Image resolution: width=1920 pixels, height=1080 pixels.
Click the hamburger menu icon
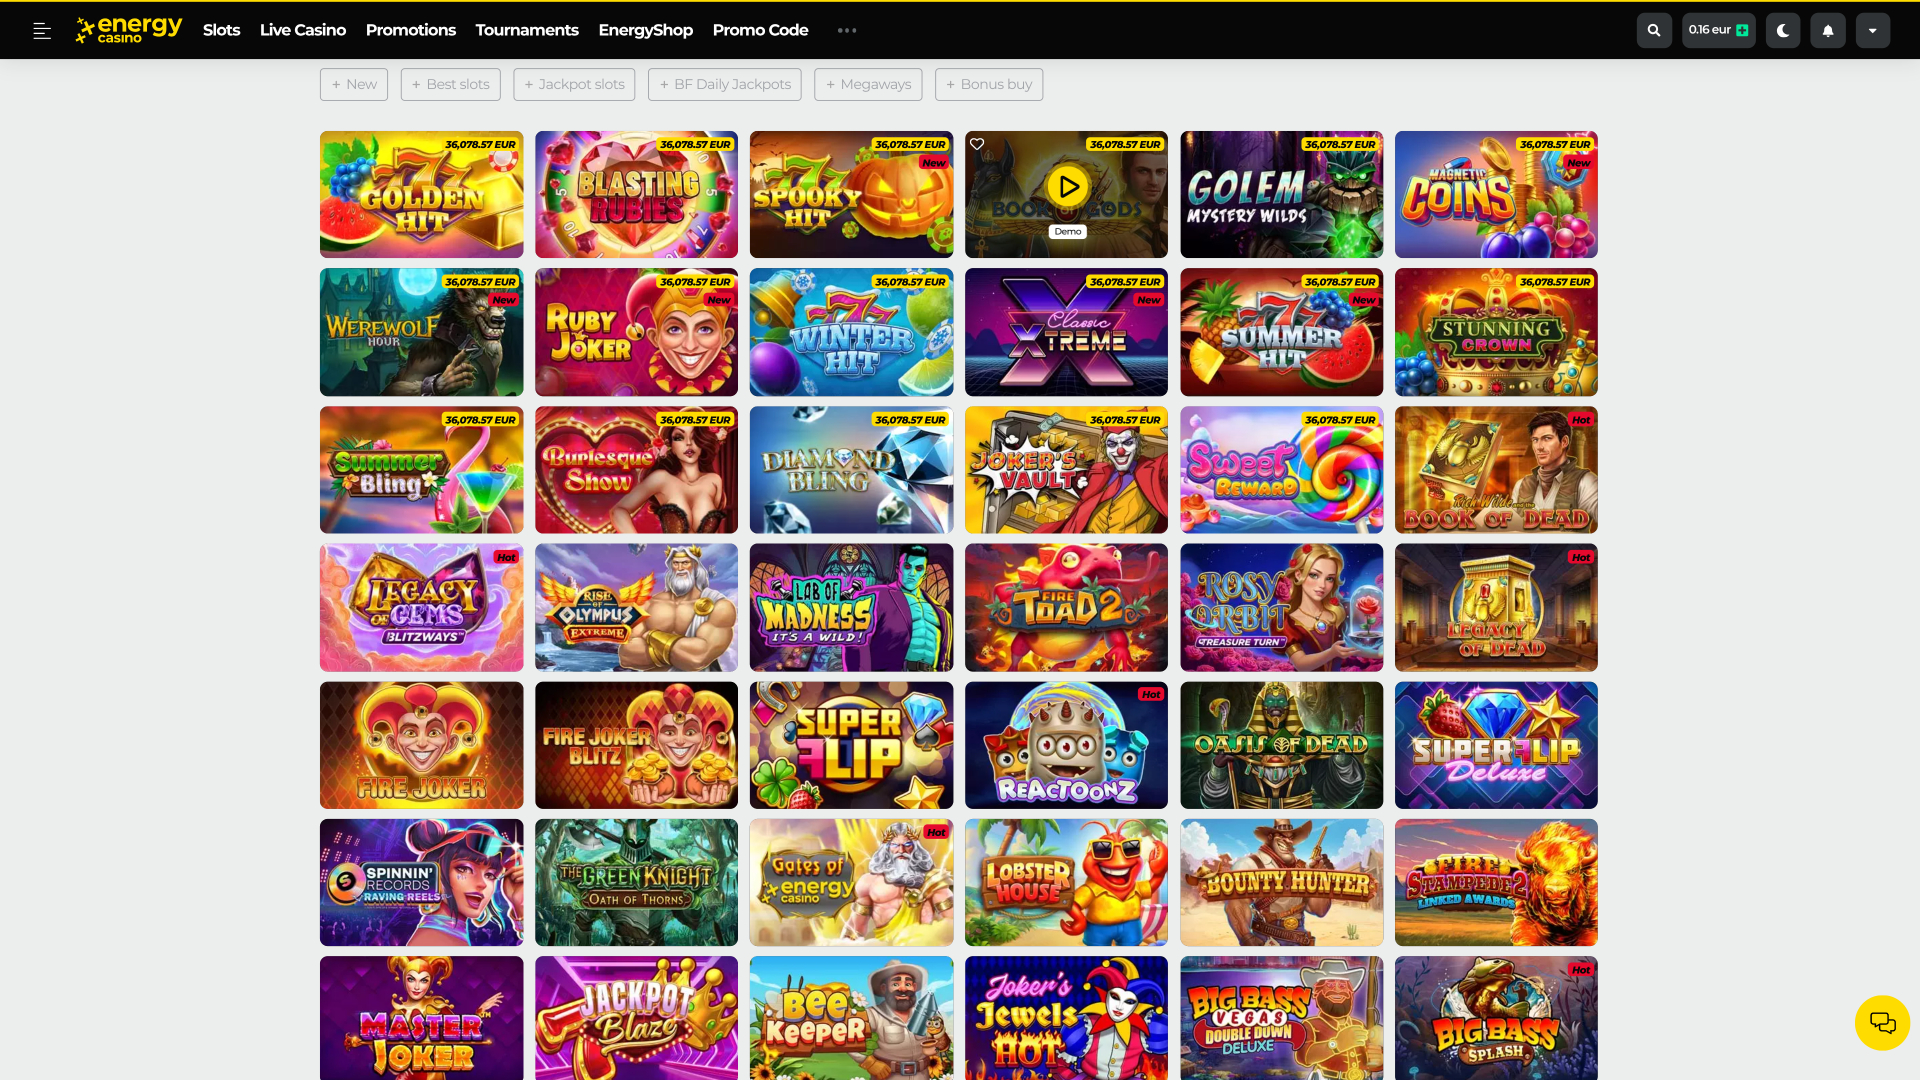coord(41,30)
